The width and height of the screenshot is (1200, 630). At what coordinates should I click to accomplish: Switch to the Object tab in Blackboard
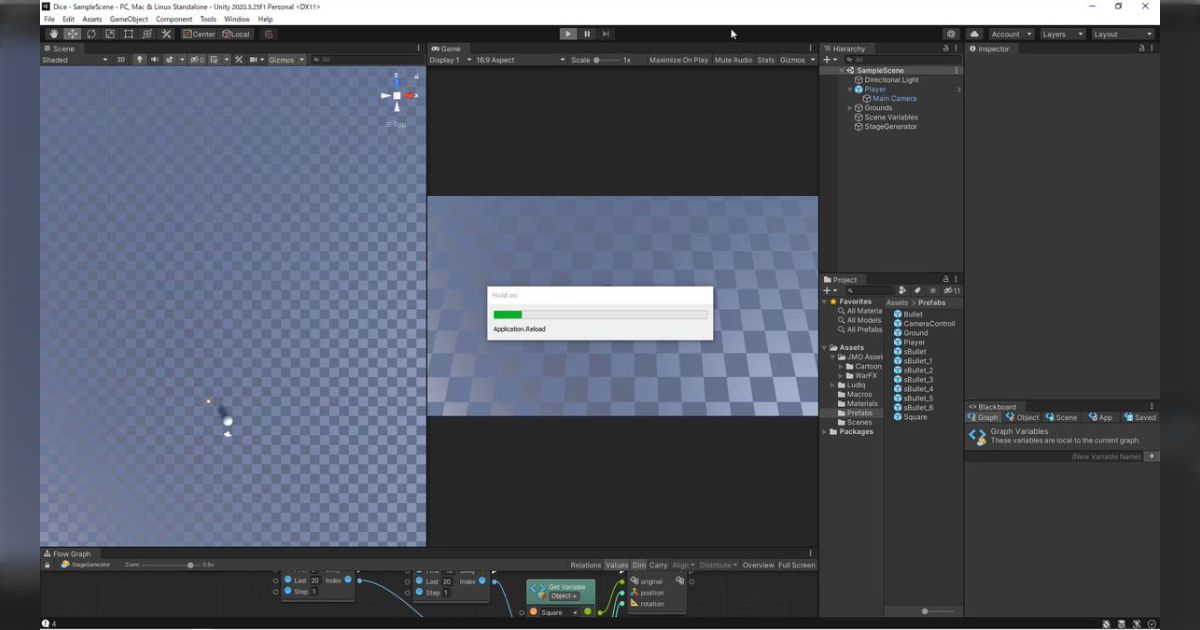tap(1023, 417)
